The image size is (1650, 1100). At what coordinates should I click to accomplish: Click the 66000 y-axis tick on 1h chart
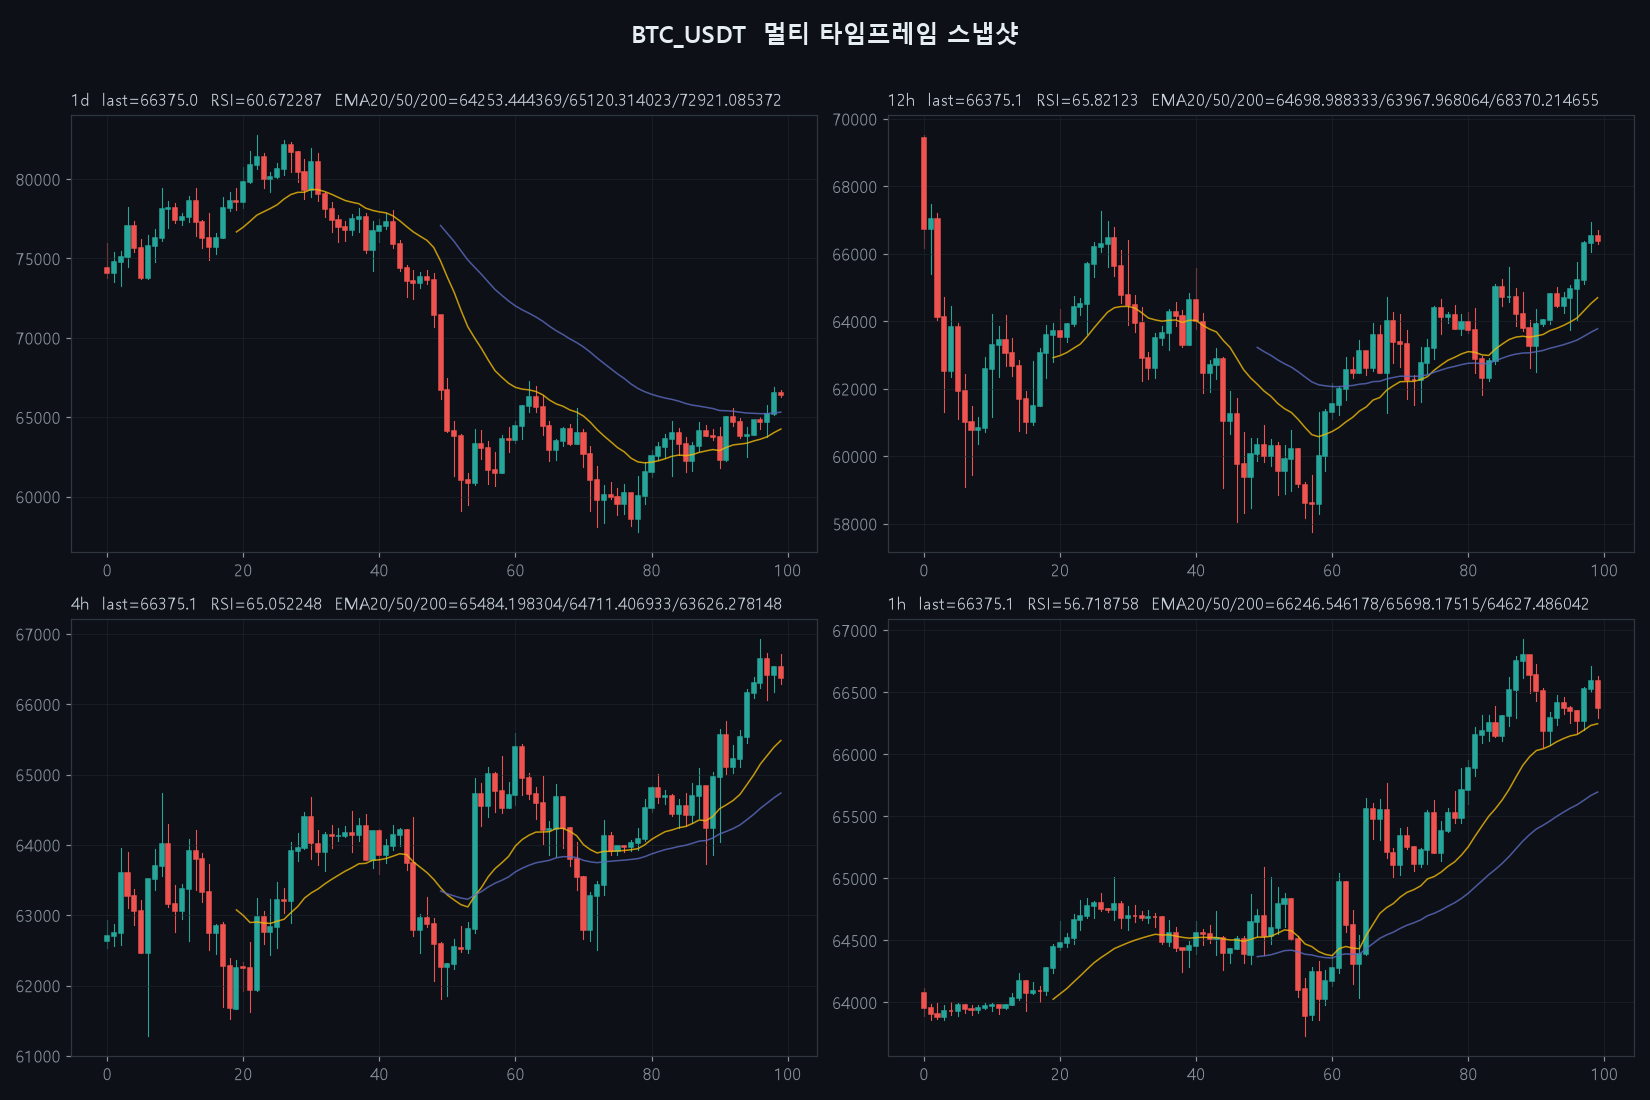click(x=855, y=755)
